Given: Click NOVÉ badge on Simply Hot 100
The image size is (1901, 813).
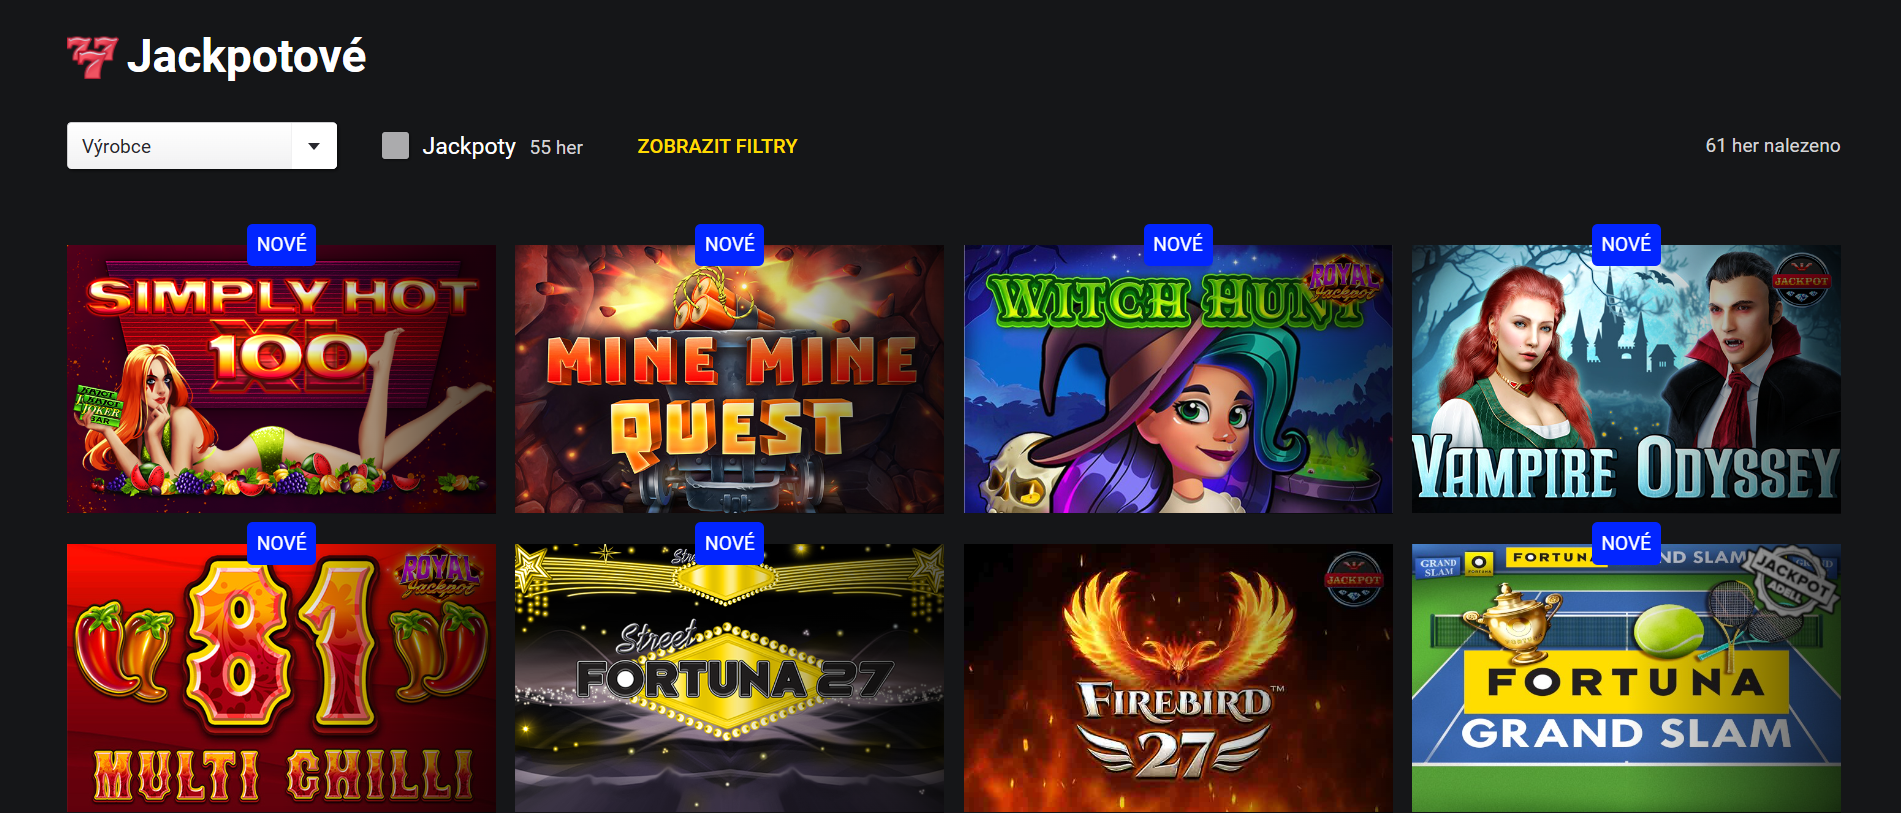Looking at the screenshot, I should coord(281,244).
